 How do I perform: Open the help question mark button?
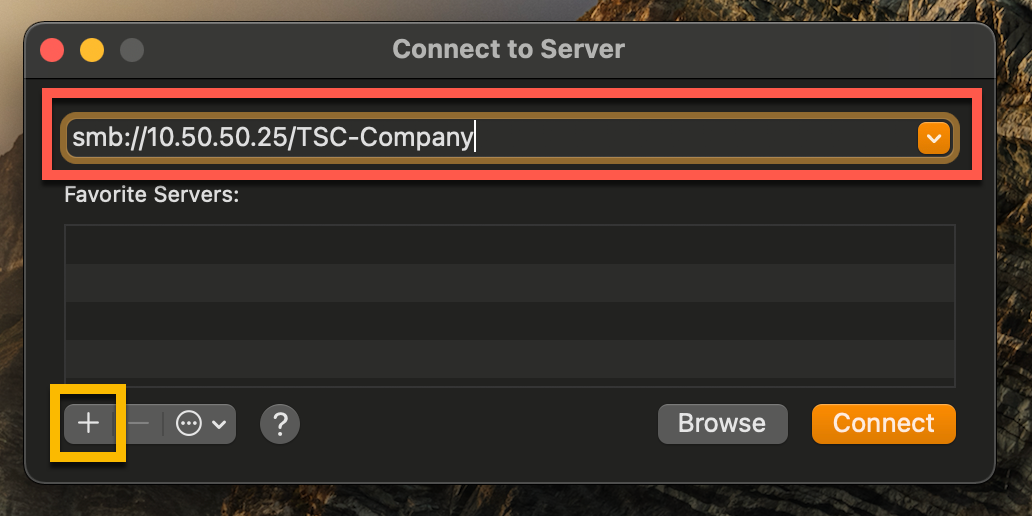click(280, 424)
